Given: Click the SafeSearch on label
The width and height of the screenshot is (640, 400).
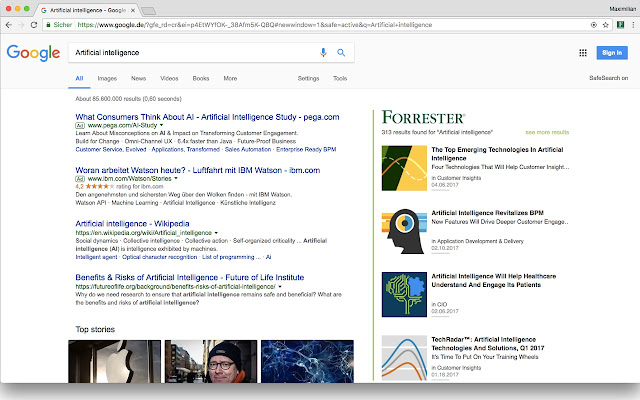Looking at the screenshot, I should coord(609,78).
